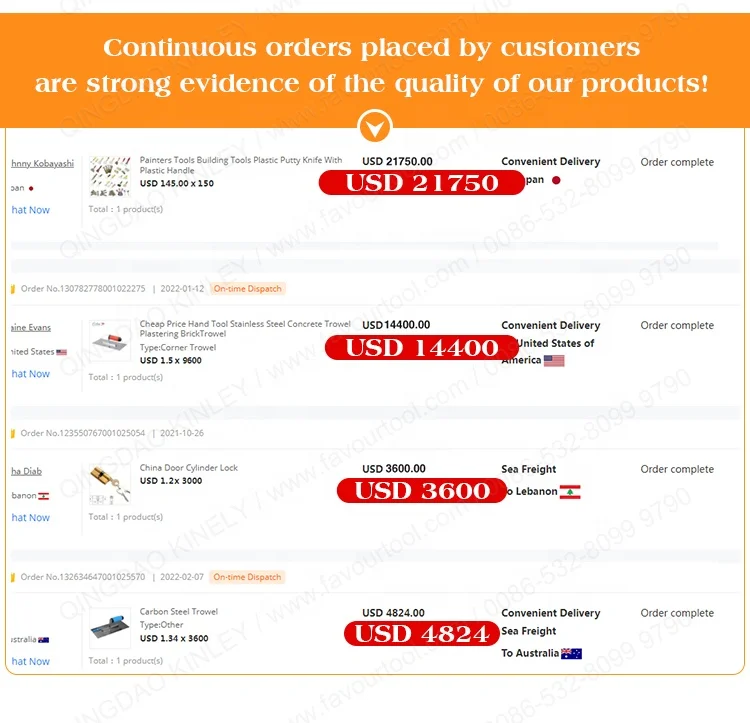Click the United States flag under Convenient Delivery

[554, 361]
